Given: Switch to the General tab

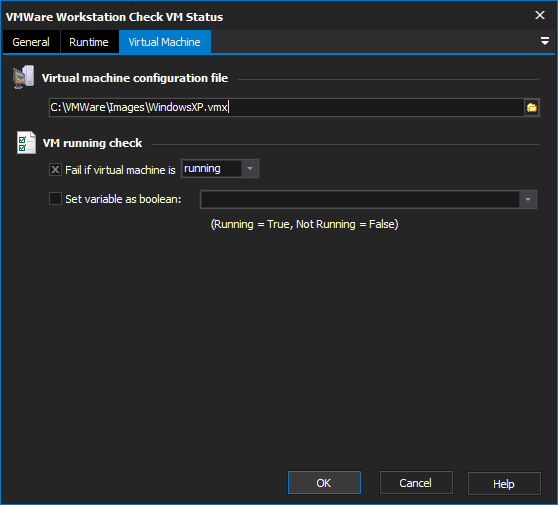Looking at the screenshot, I should pos(31,42).
